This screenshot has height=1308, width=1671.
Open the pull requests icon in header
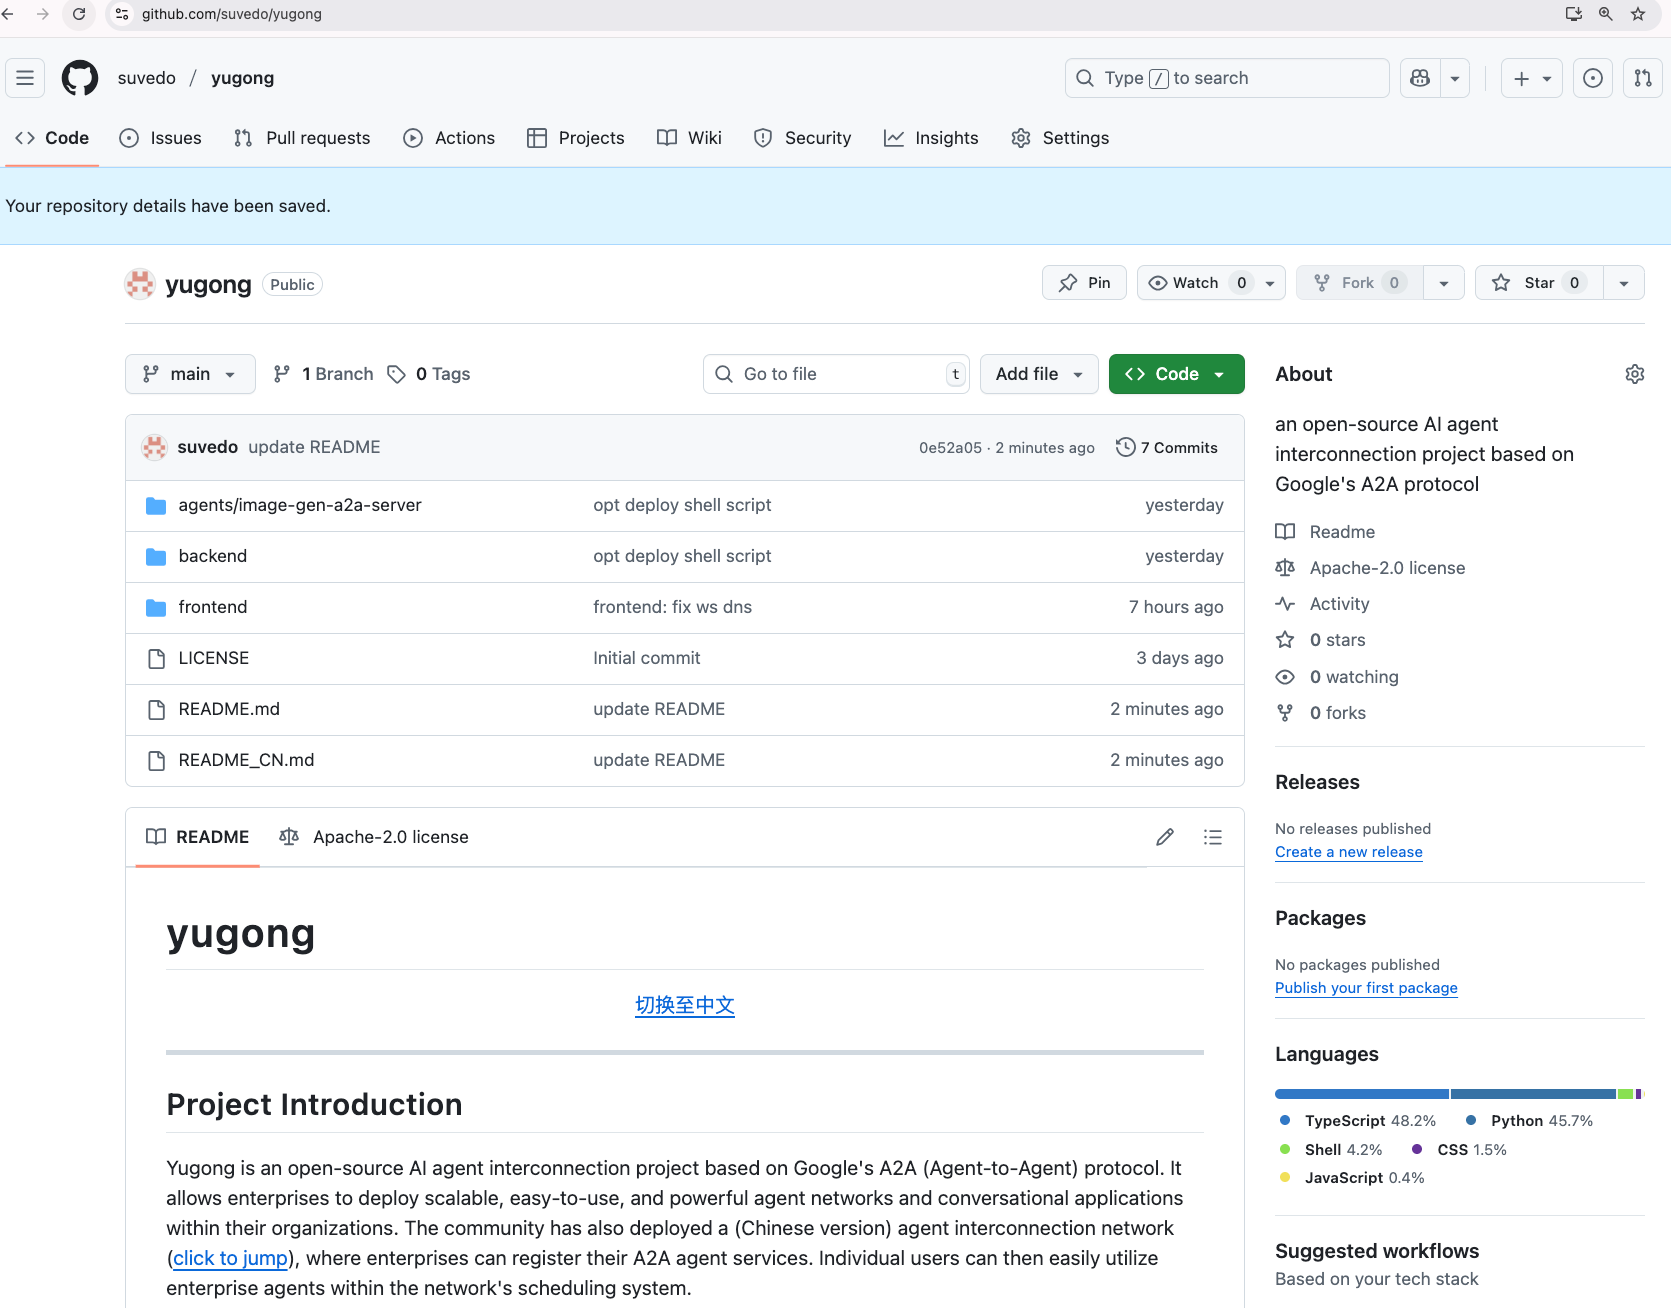[1643, 78]
